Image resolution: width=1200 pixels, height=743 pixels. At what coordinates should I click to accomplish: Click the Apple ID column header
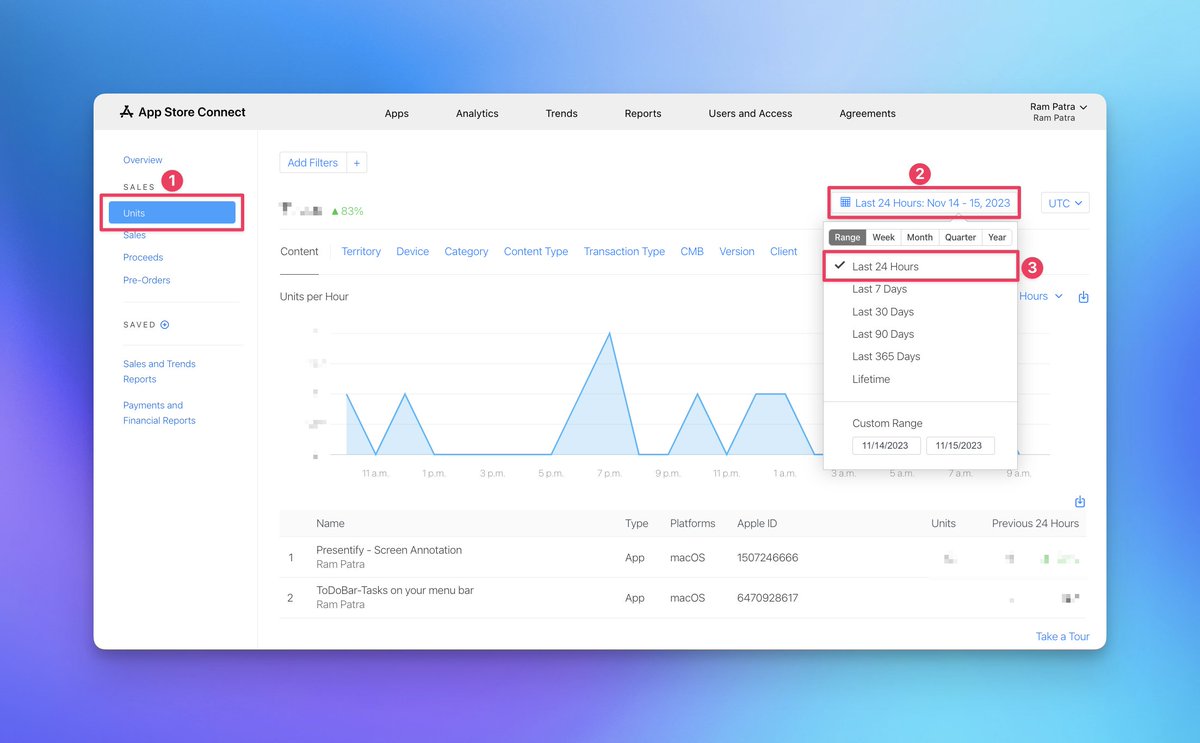pos(757,524)
